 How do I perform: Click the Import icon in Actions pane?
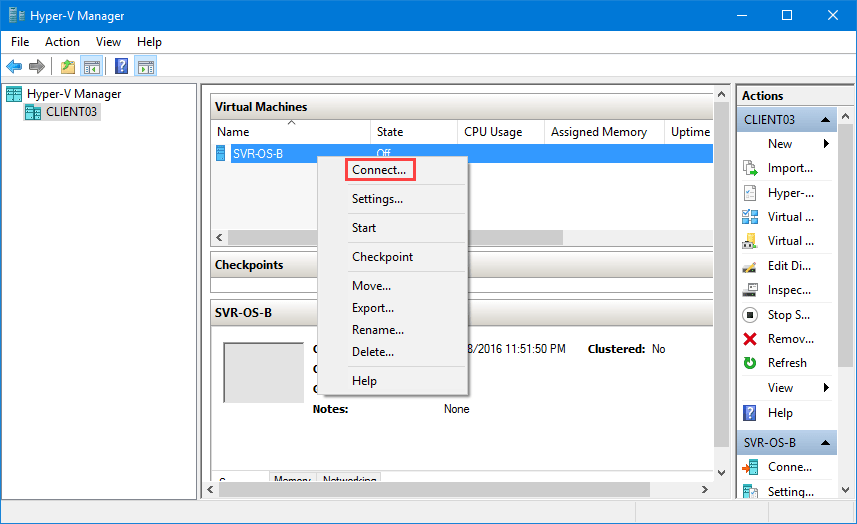[750, 168]
